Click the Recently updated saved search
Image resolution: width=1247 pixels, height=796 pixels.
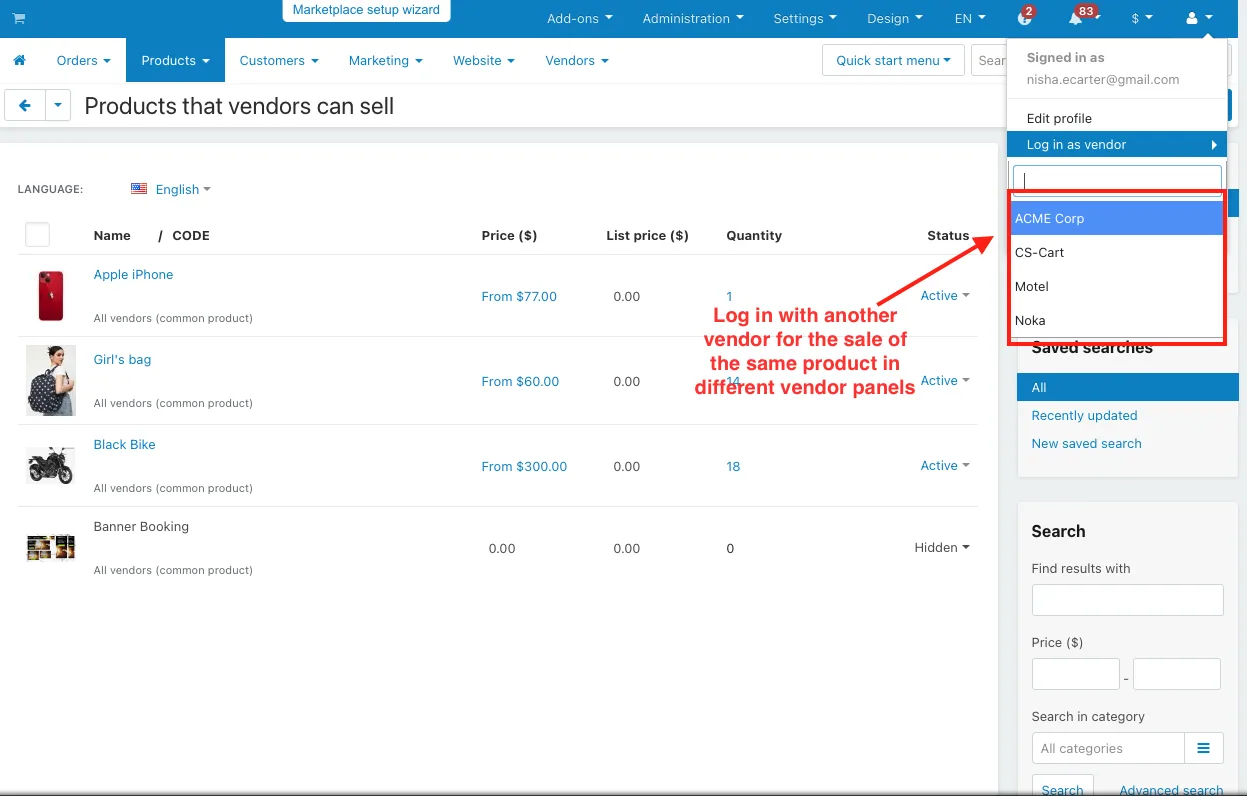(1084, 415)
